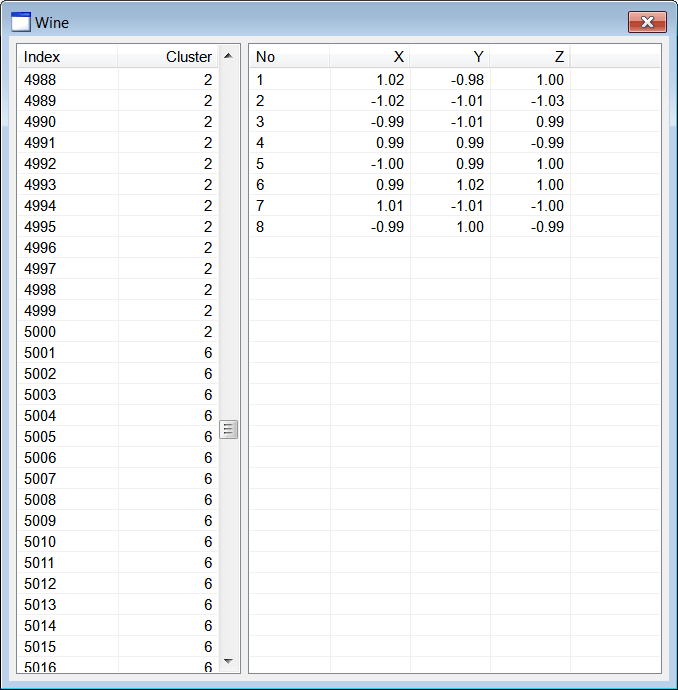Click the list scrollbar thumb
The image size is (678, 690).
[x=228, y=429]
